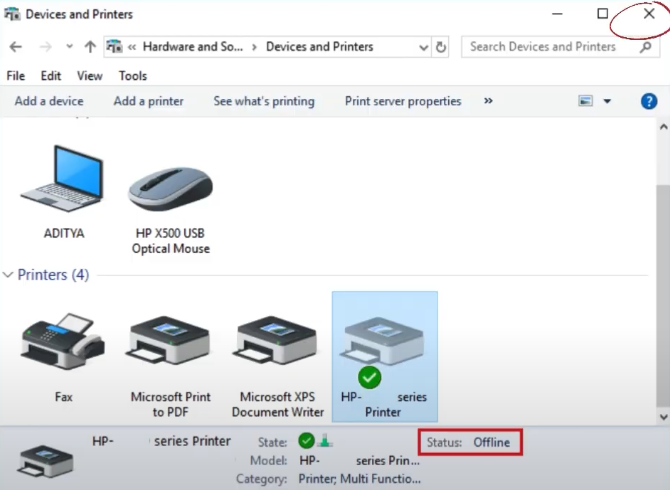Click the printer thumbnail in details pane
Image resolution: width=670 pixels, height=490 pixels.
[x=45, y=461]
